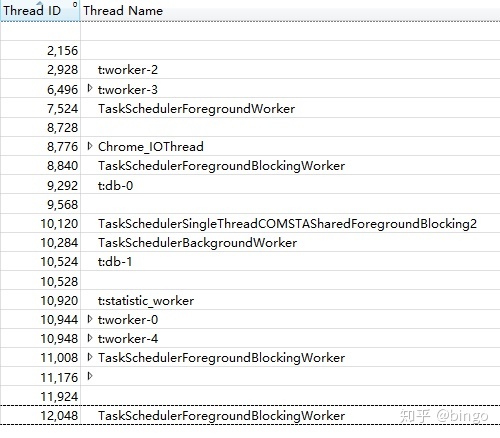This screenshot has width=500, height=438.
Task: Select the t:statistic_worker thread name
Action: [146, 301]
